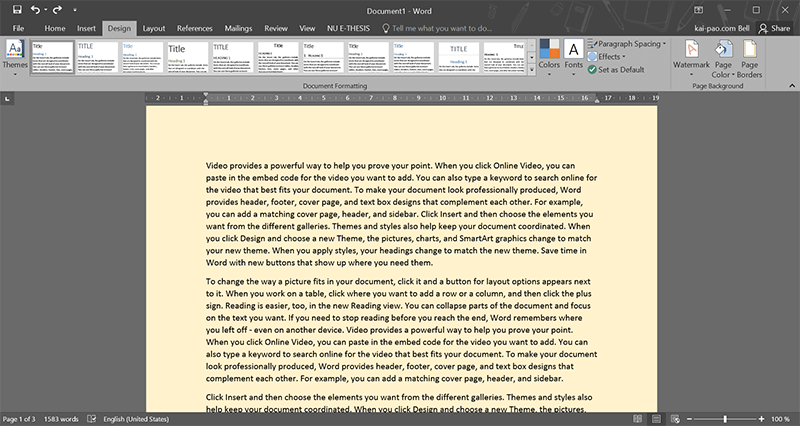Viewport: 800px width, 426px height.
Task: Open the Customize Quick Access Toolbar arrow
Action: [x=75, y=10]
